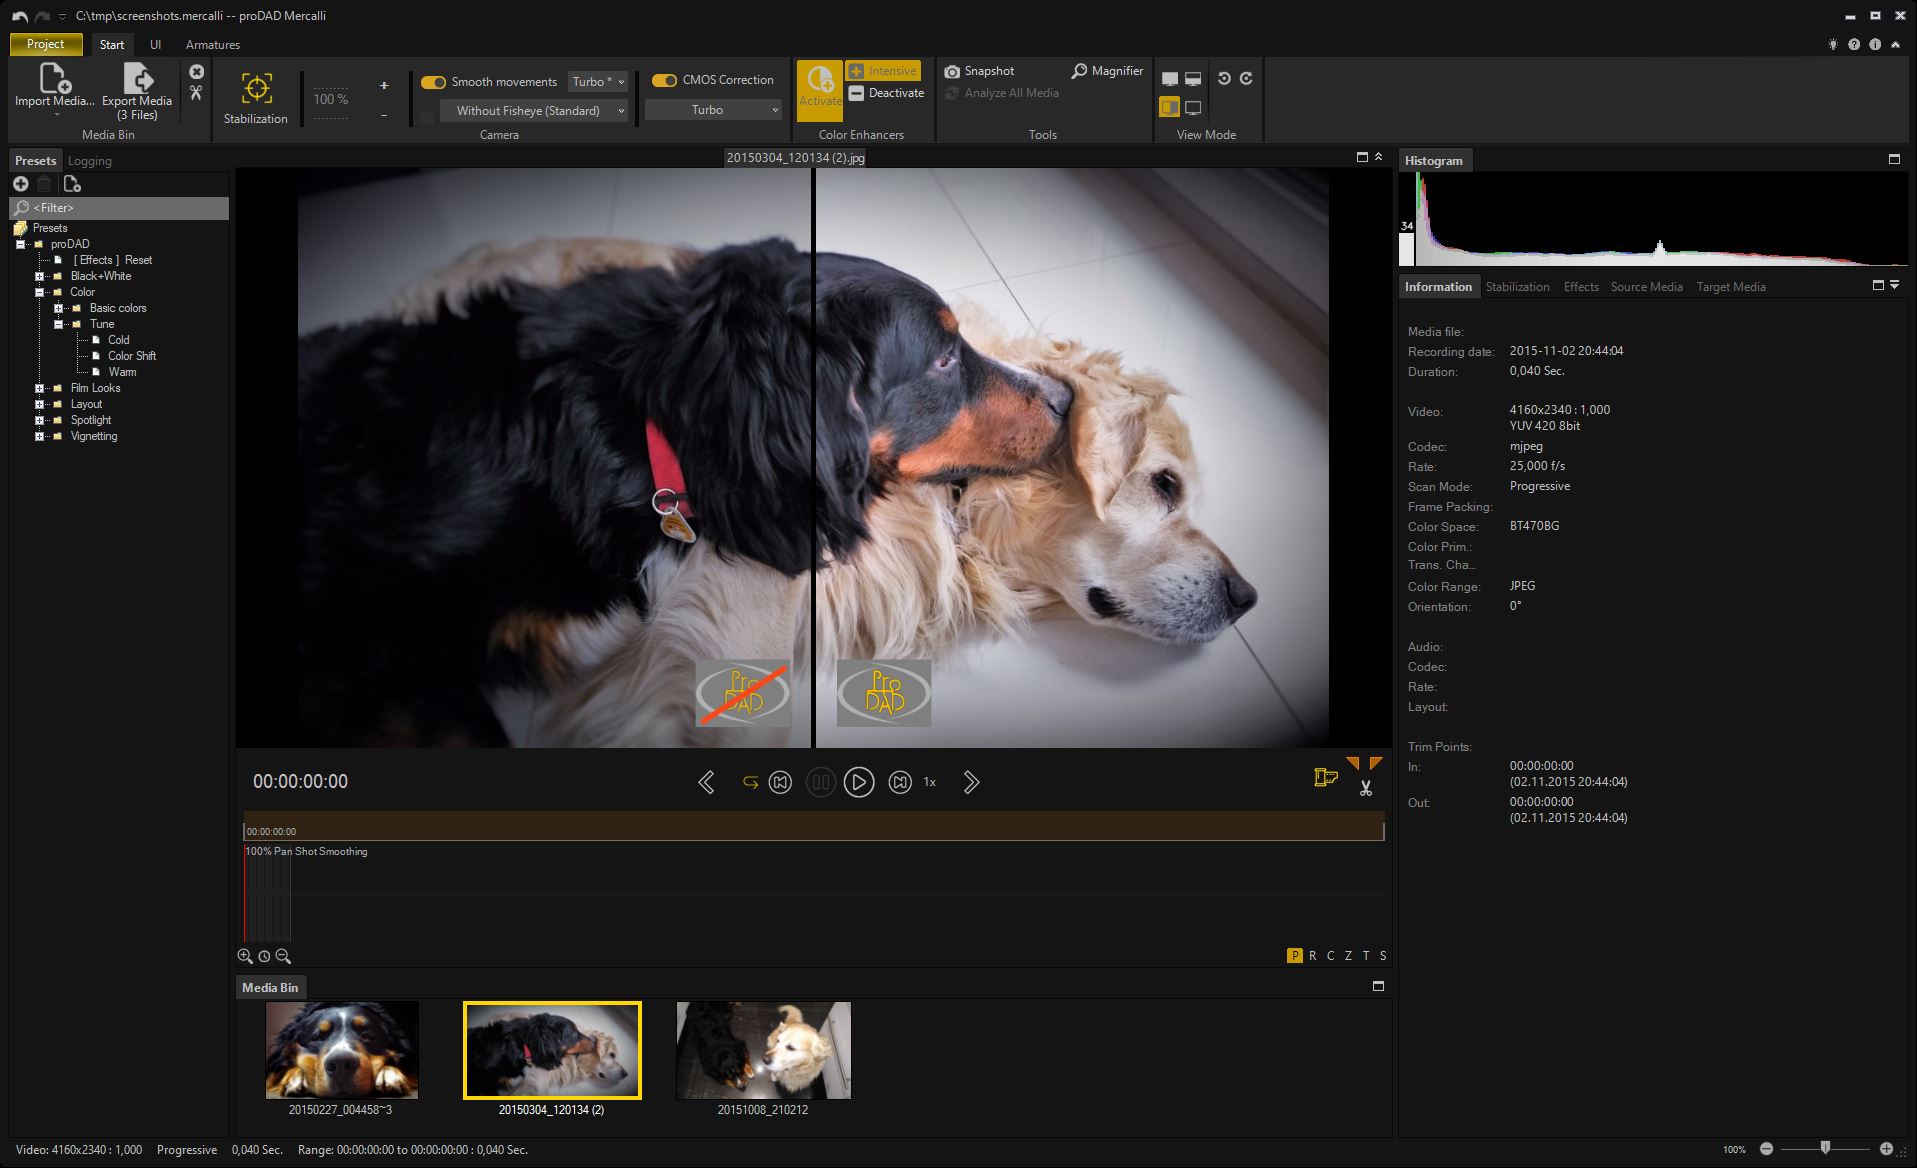The width and height of the screenshot is (1917, 1168).
Task: Select the 20151008_210212 thumbnail
Action: (x=763, y=1050)
